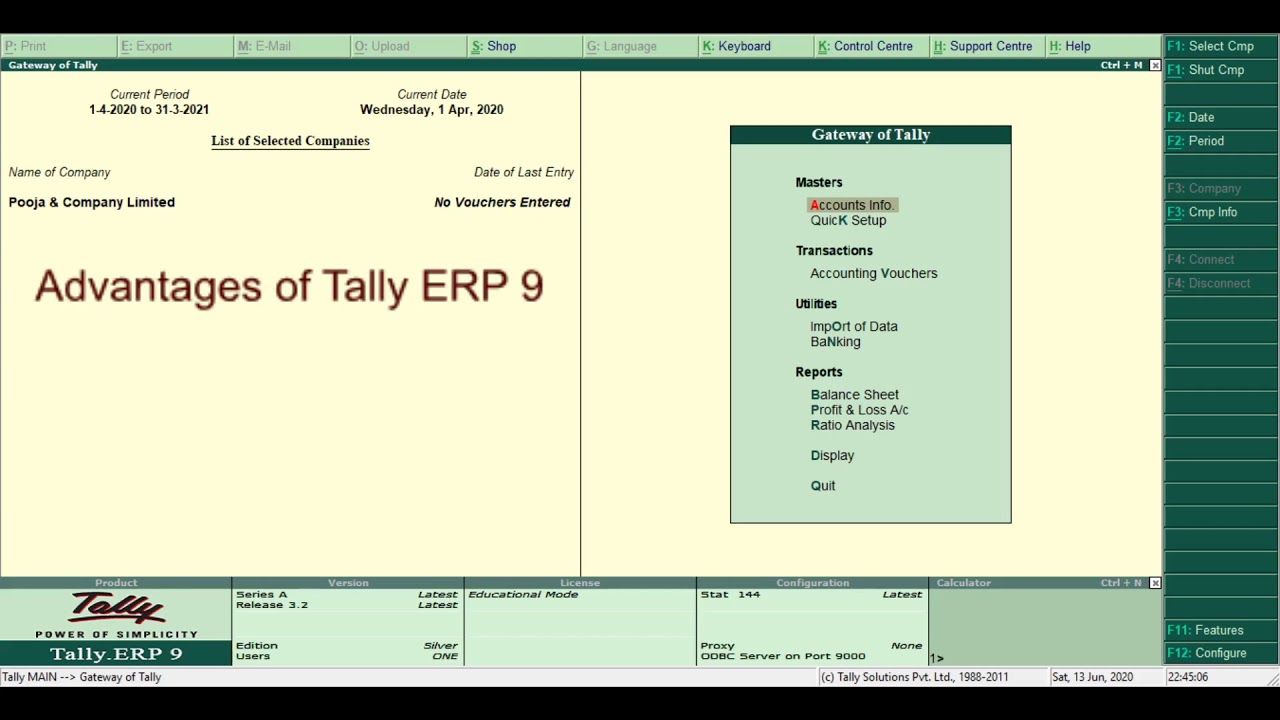Close the Calculator info panel
1280x720 pixels.
[x=1155, y=582]
